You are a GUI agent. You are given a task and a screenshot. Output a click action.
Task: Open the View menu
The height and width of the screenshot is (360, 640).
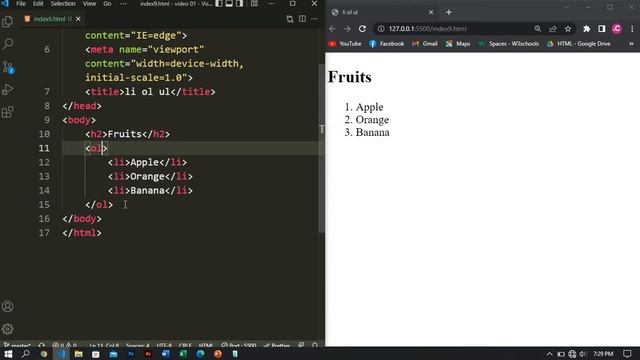click(89, 4)
